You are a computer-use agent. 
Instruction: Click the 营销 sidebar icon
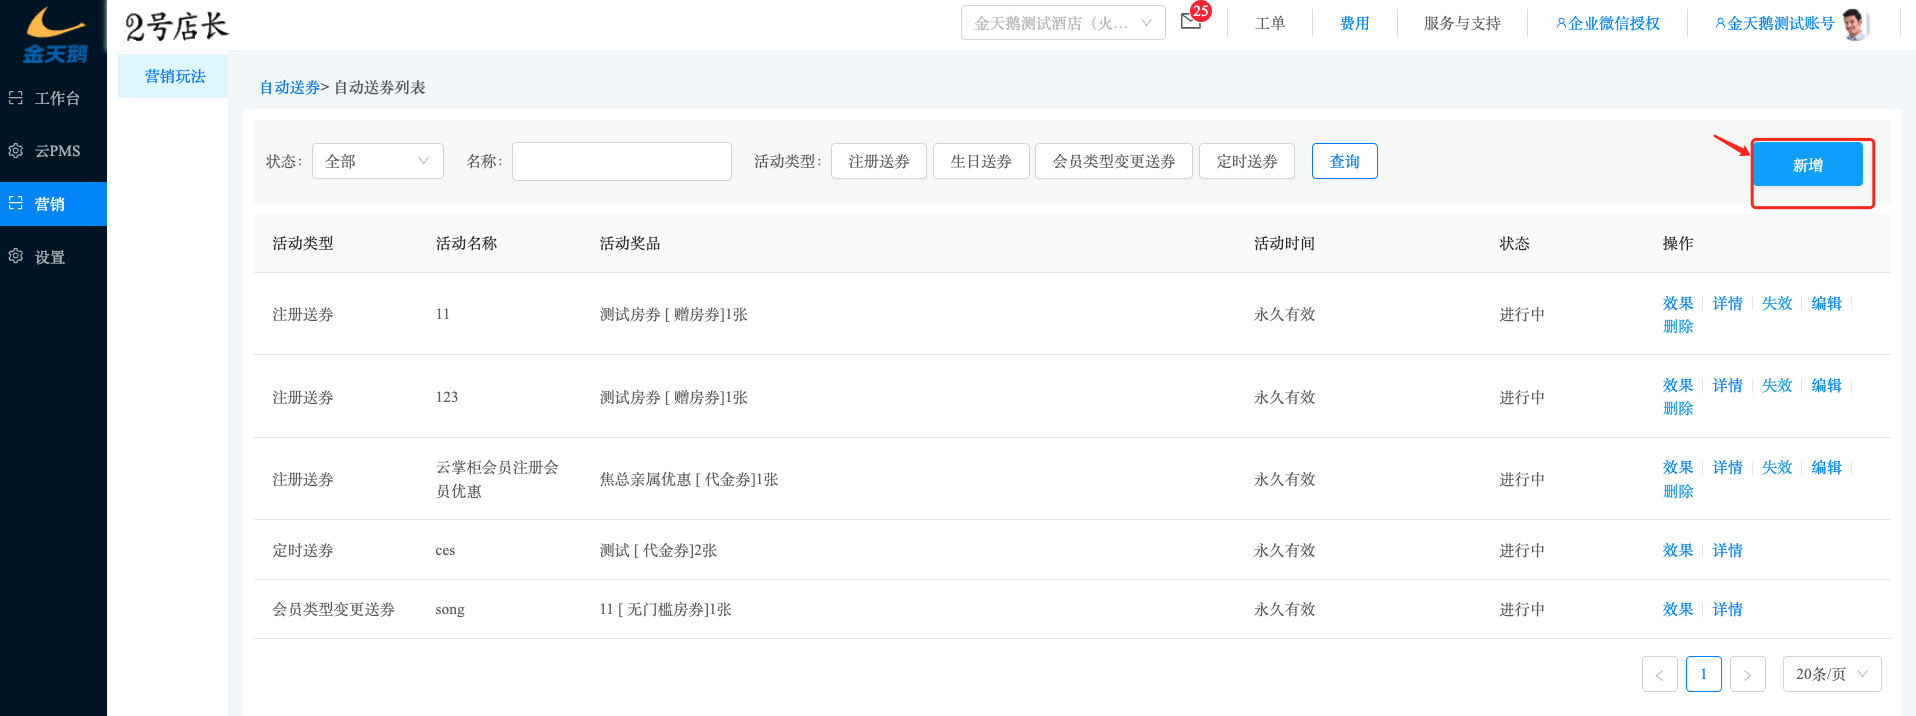point(15,204)
